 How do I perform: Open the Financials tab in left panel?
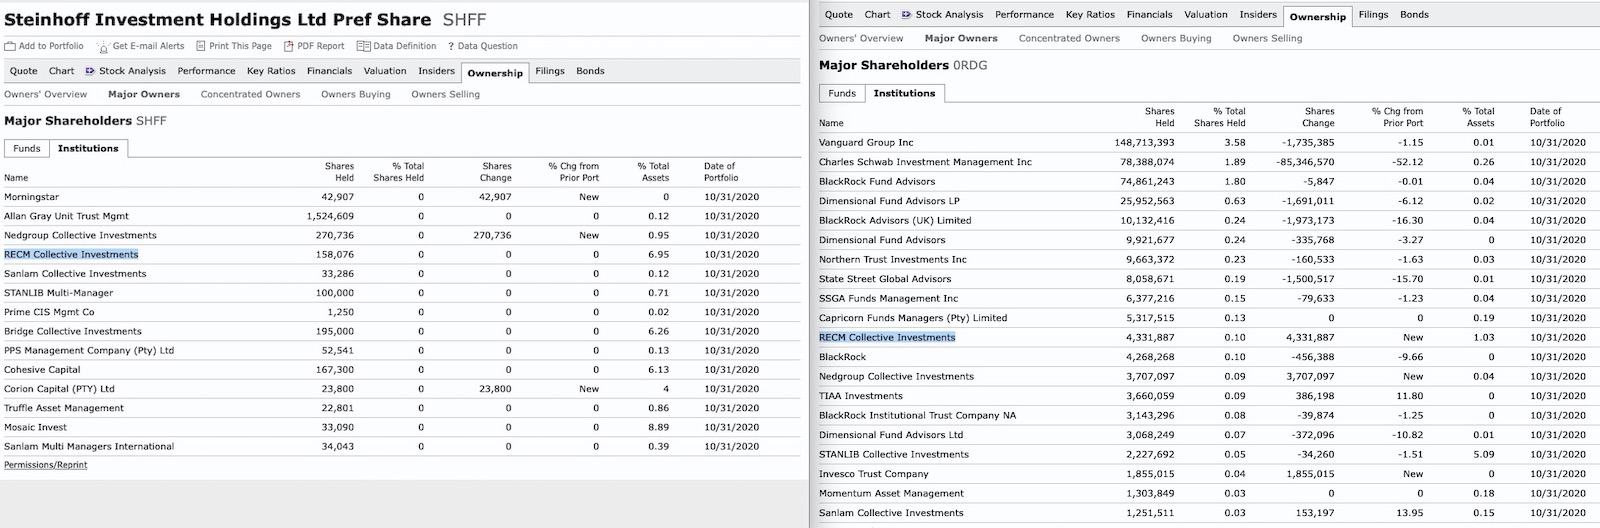(329, 71)
